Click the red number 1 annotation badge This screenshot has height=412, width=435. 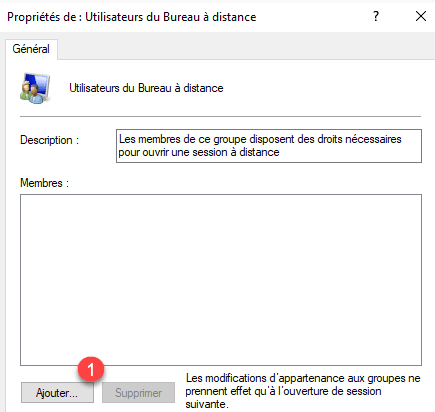[91, 369]
